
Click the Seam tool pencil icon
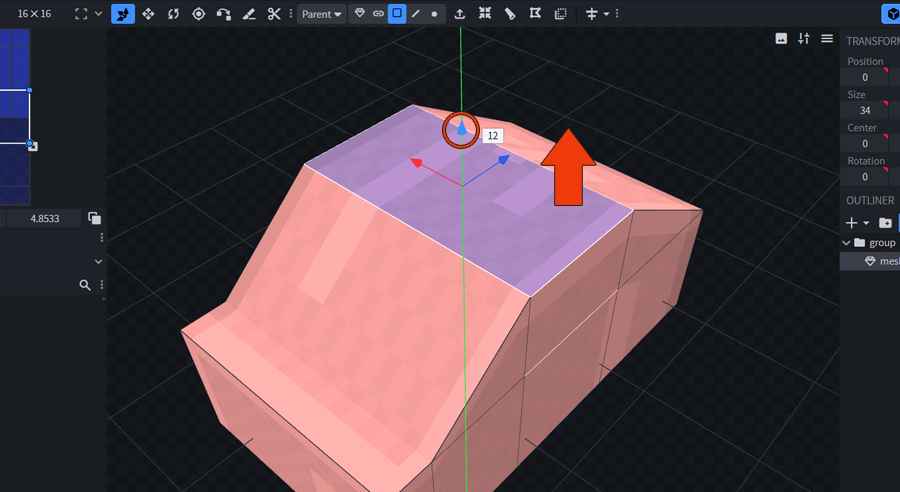click(248, 14)
